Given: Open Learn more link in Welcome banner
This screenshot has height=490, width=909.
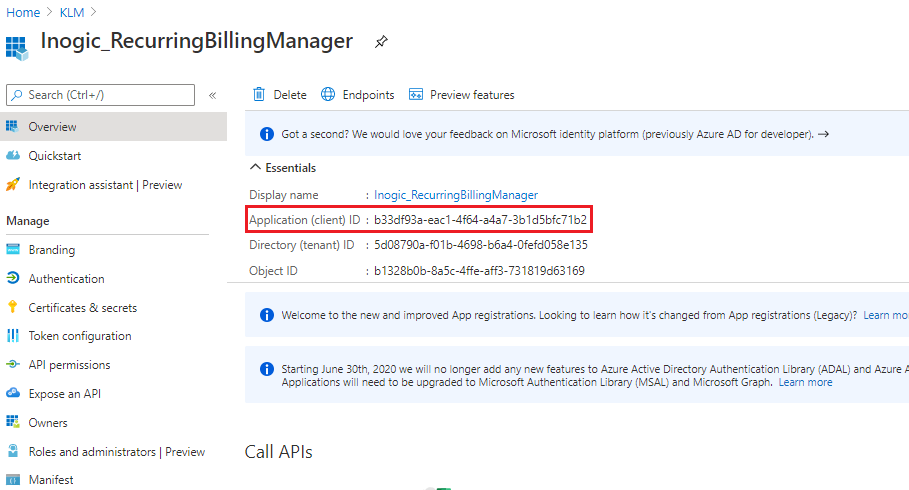Looking at the screenshot, I should (x=885, y=315).
